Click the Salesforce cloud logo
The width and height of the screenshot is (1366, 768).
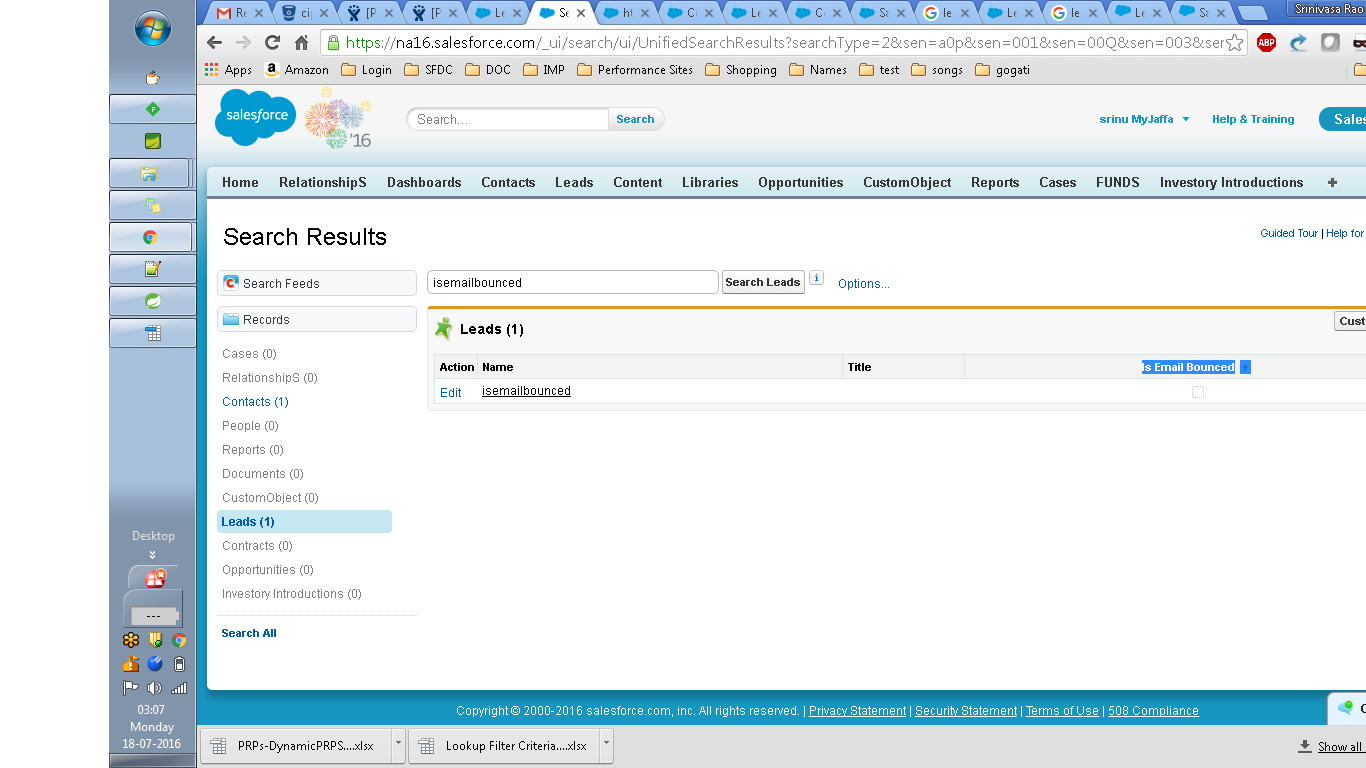tap(256, 117)
